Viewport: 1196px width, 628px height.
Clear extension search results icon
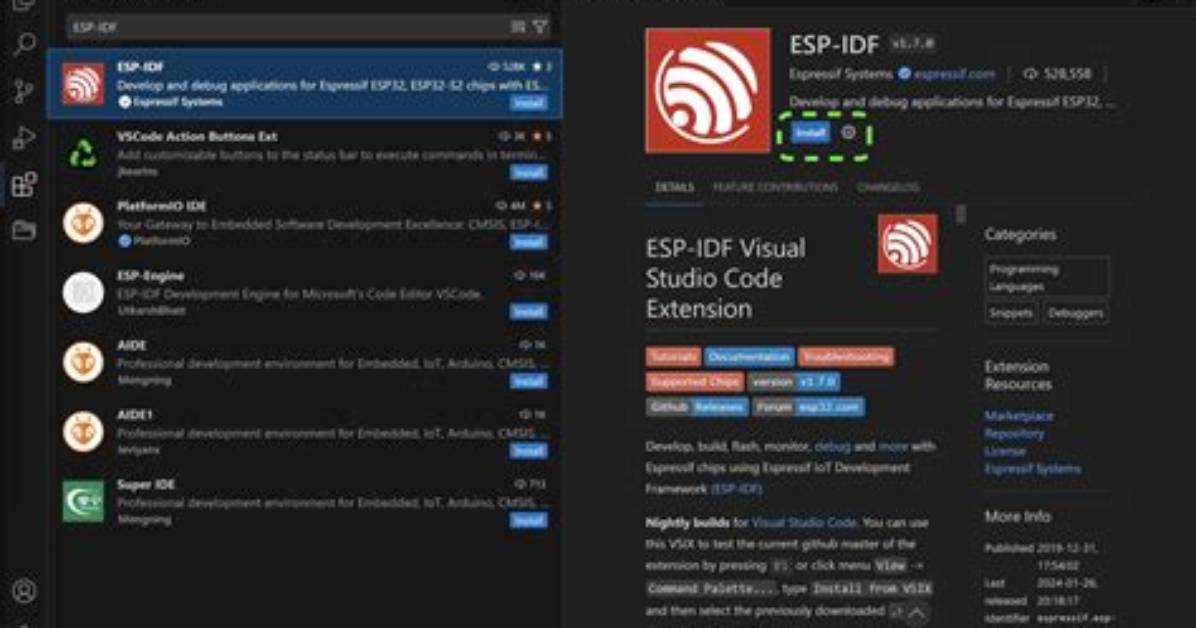[518, 27]
